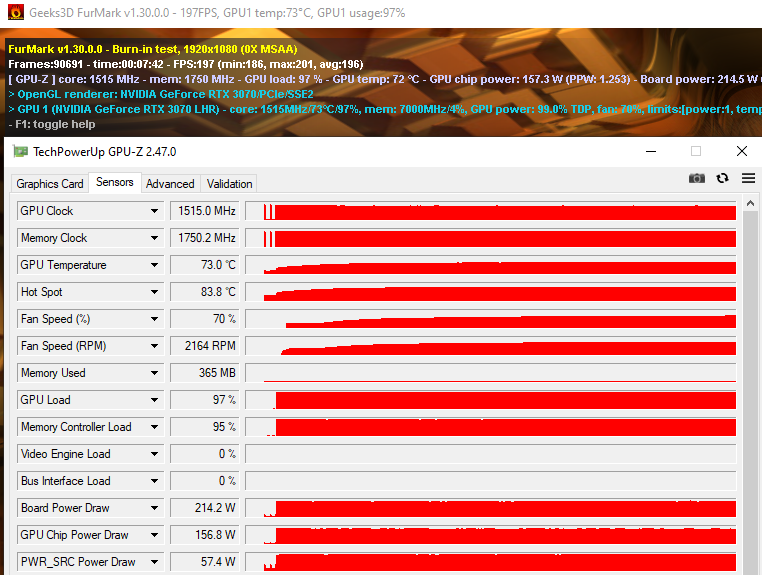Click the Hot Spot history graph

coord(491,292)
